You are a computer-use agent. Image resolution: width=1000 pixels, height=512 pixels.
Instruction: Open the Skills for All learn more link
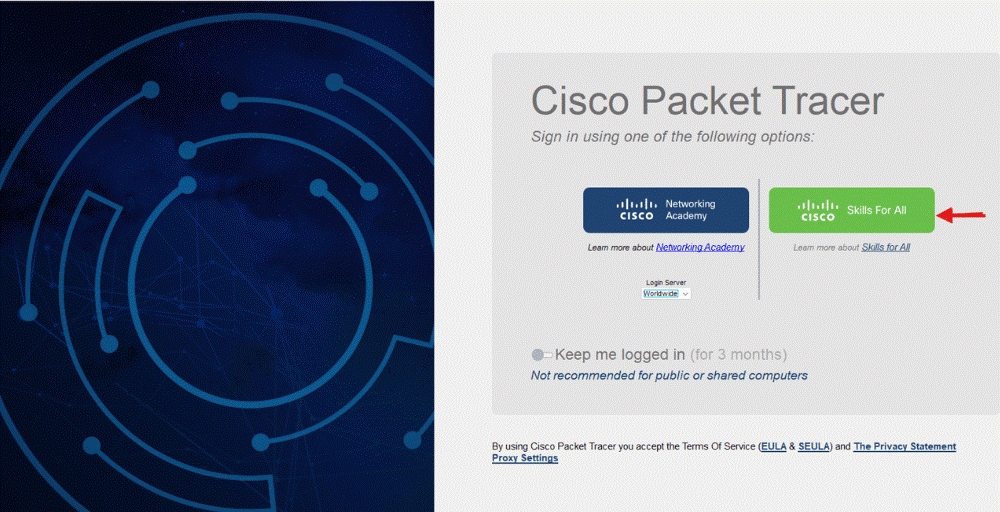coord(886,247)
